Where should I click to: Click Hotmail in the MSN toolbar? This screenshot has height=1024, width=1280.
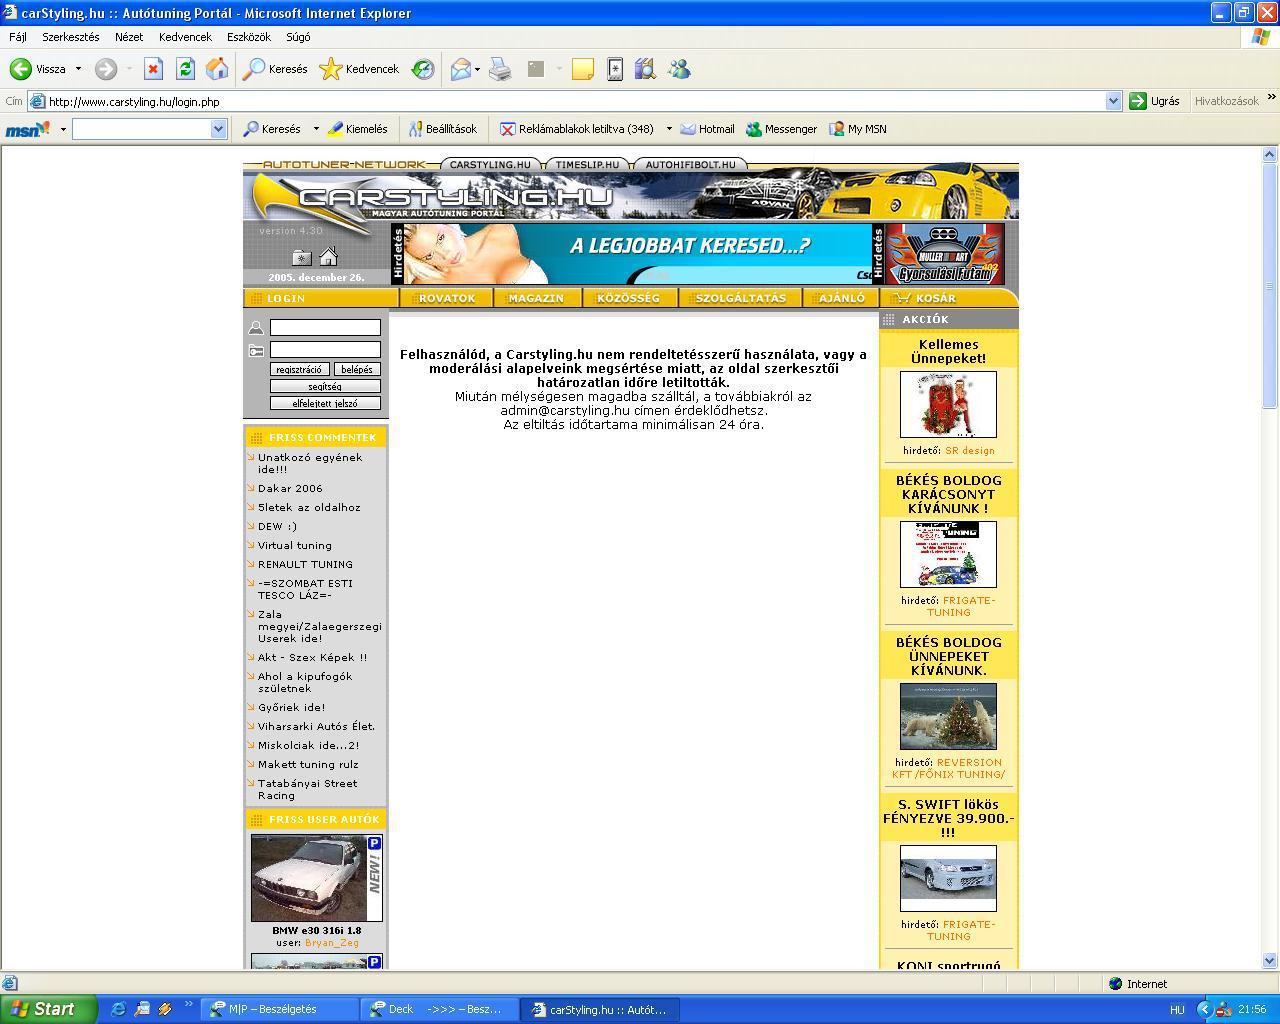pos(707,129)
